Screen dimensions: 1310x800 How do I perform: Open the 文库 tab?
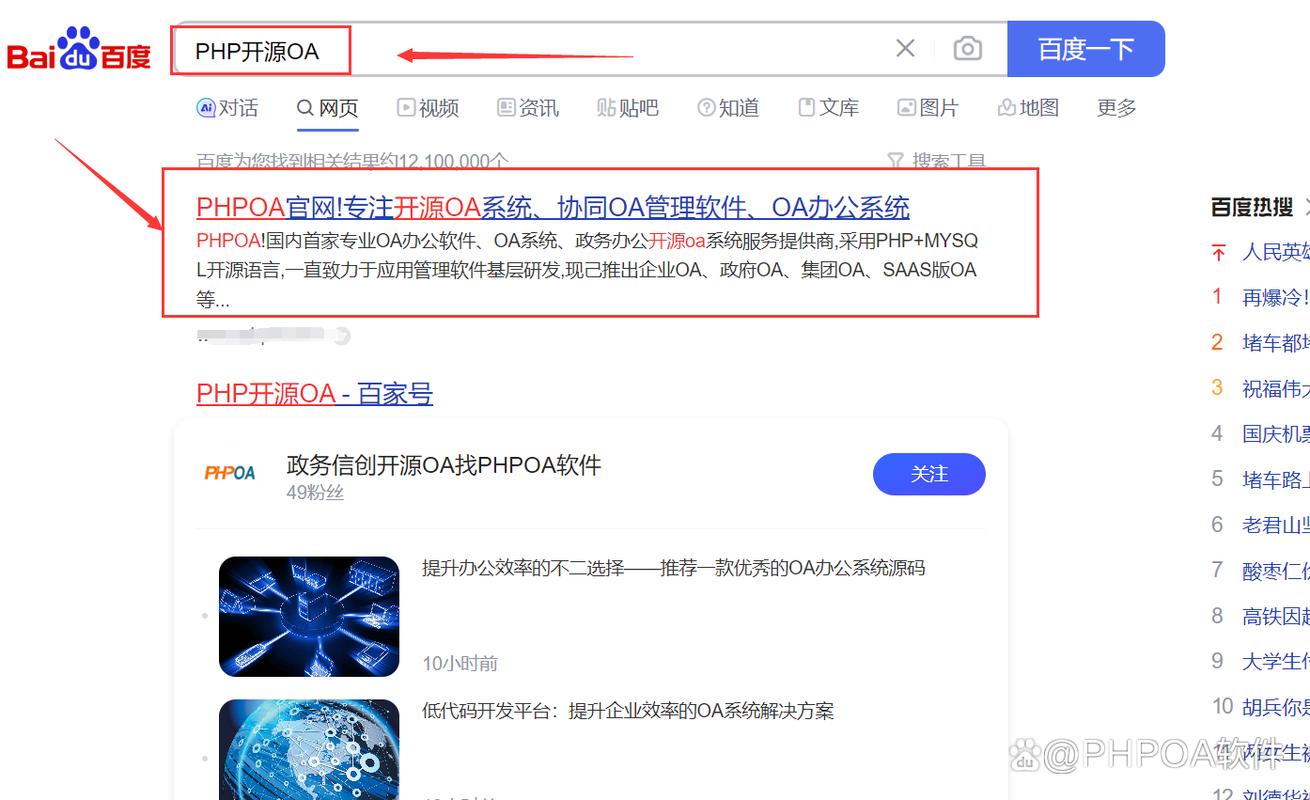point(828,108)
